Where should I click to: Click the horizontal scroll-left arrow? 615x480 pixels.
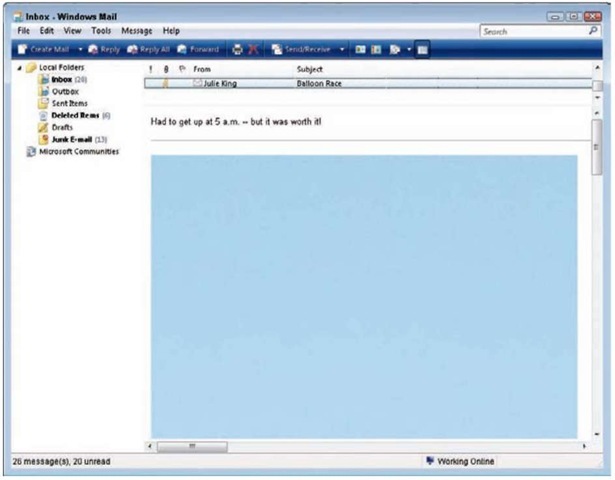pos(150,446)
